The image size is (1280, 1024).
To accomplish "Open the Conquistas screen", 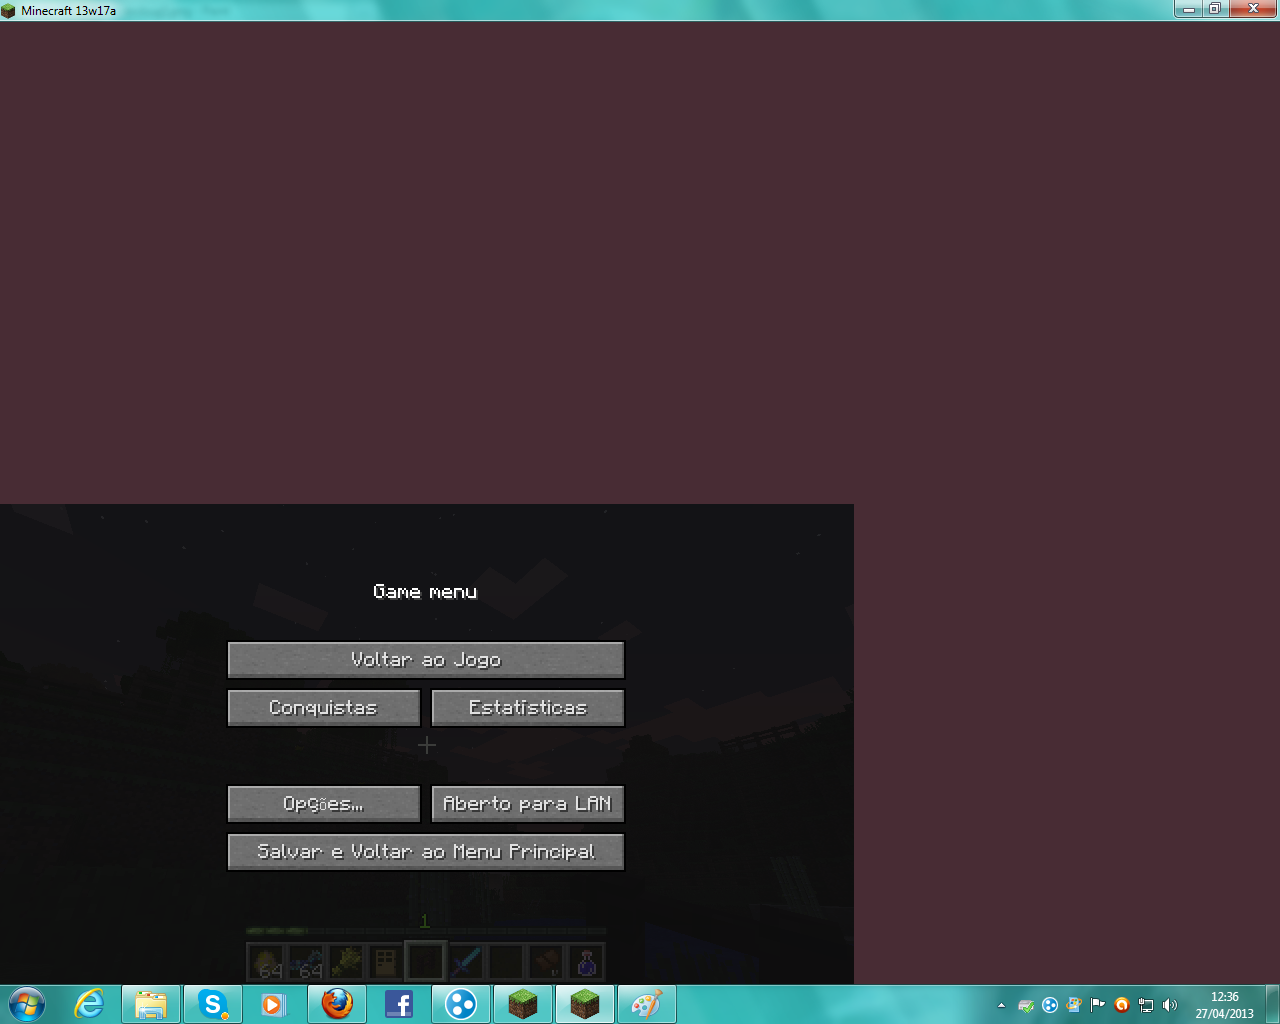I will (x=324, y=708).
